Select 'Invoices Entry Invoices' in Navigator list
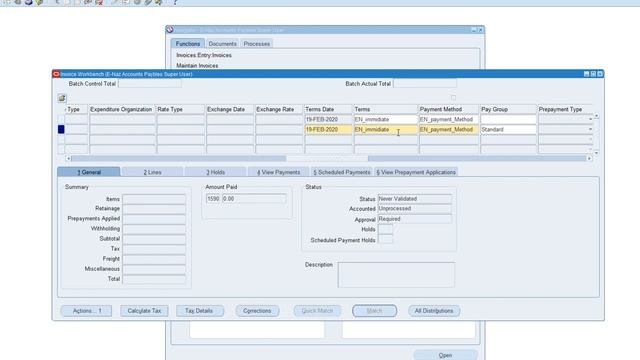The image size is (640, 360). pos(204,55)
